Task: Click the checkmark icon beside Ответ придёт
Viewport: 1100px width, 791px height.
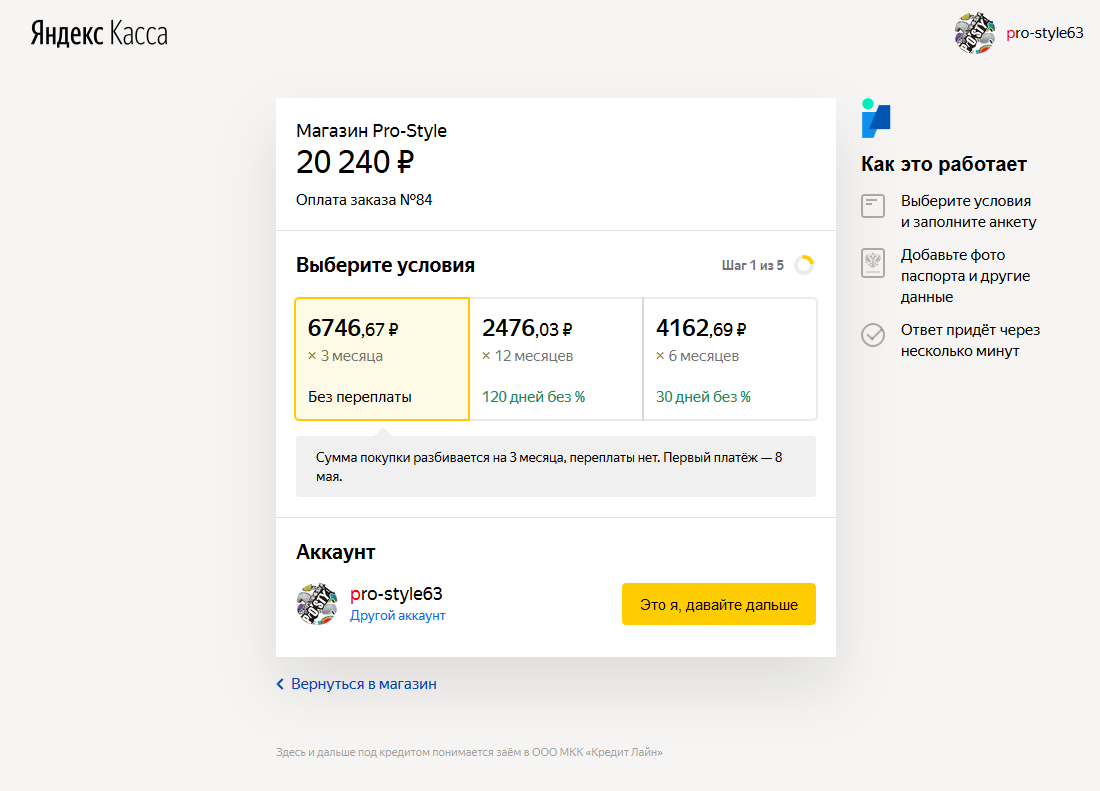Action: 873,335
